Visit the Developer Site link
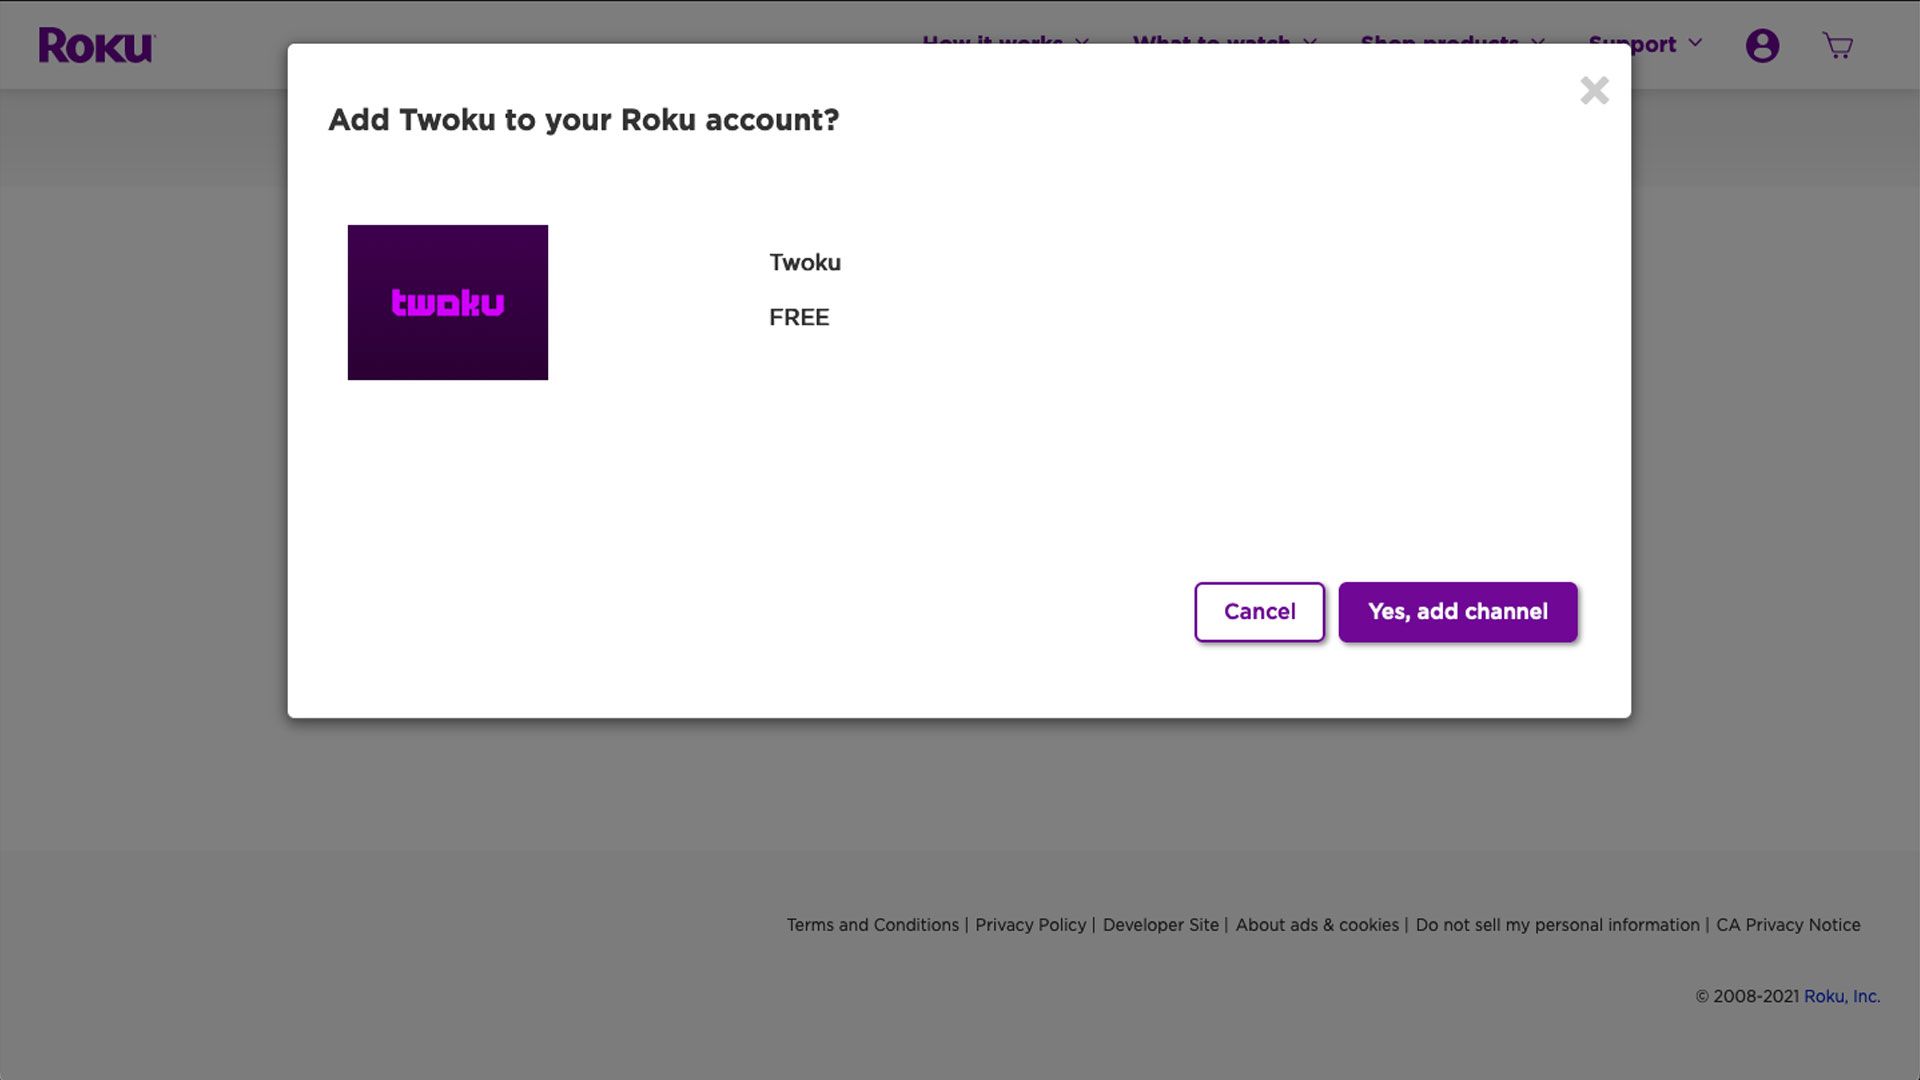Viewport: 1920px width, 1080px height. (1161, 925)
